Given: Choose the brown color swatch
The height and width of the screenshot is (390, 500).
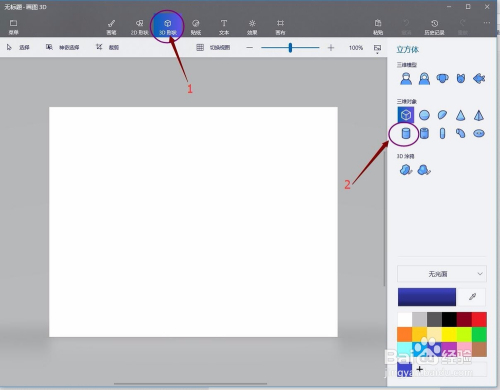Looking at the screenshot, I should pos(479,349).
